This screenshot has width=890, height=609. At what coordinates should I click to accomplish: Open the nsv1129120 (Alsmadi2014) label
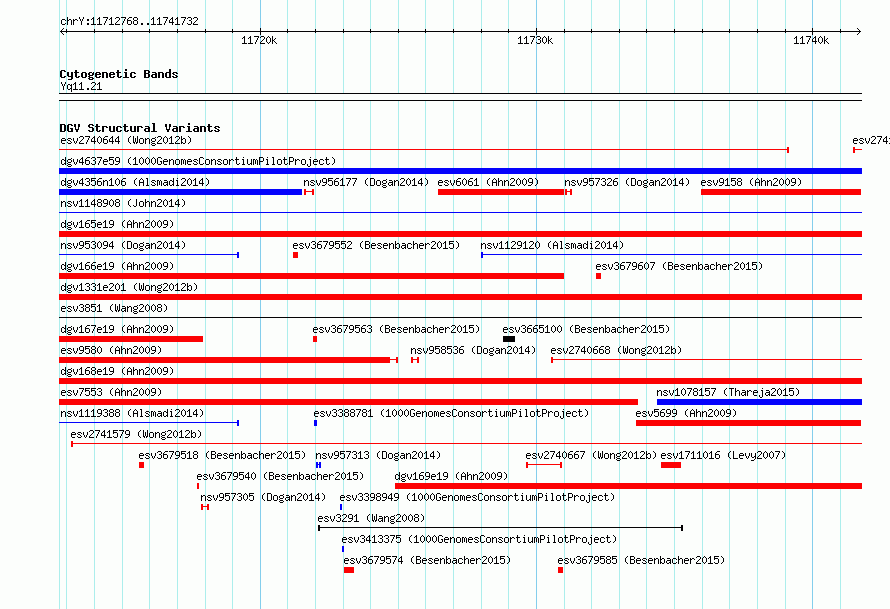tap(552, 245)
